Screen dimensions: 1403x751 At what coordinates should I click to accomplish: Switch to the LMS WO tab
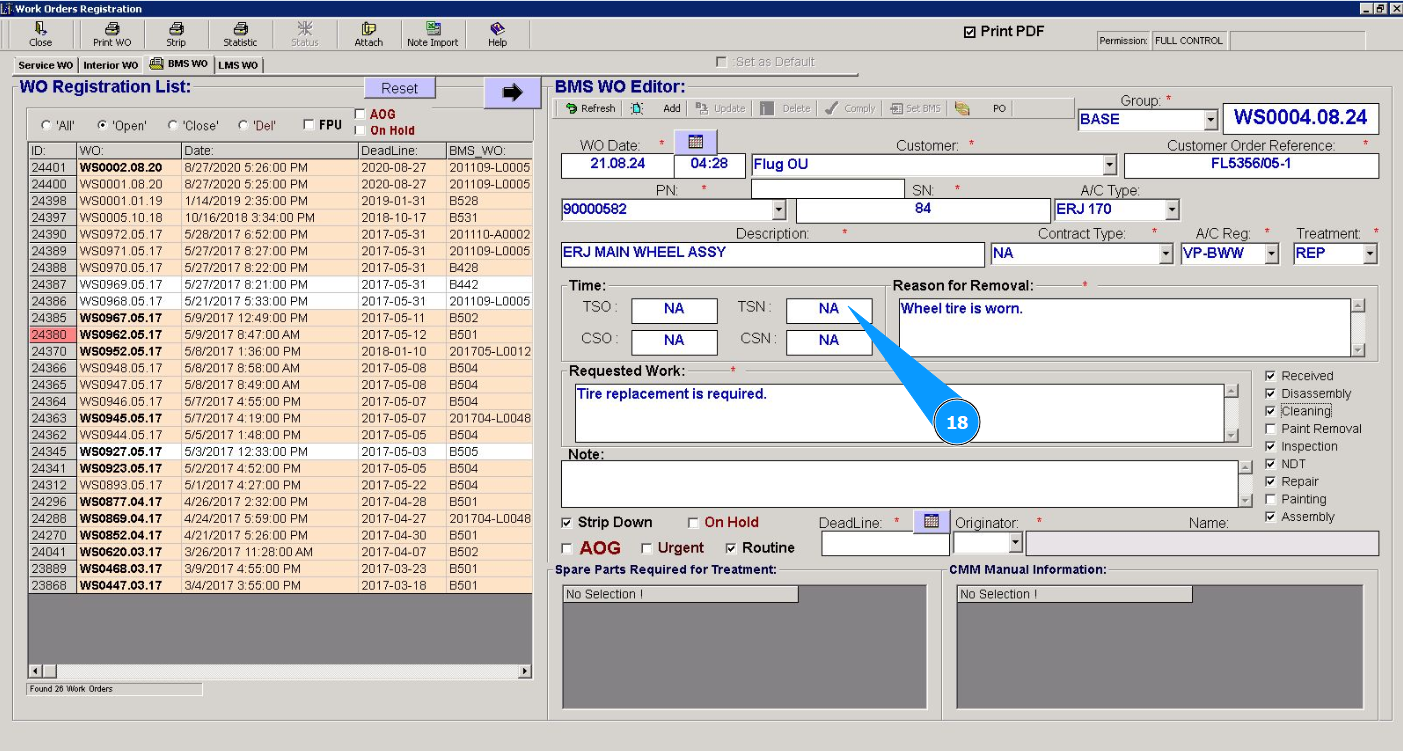238,65
